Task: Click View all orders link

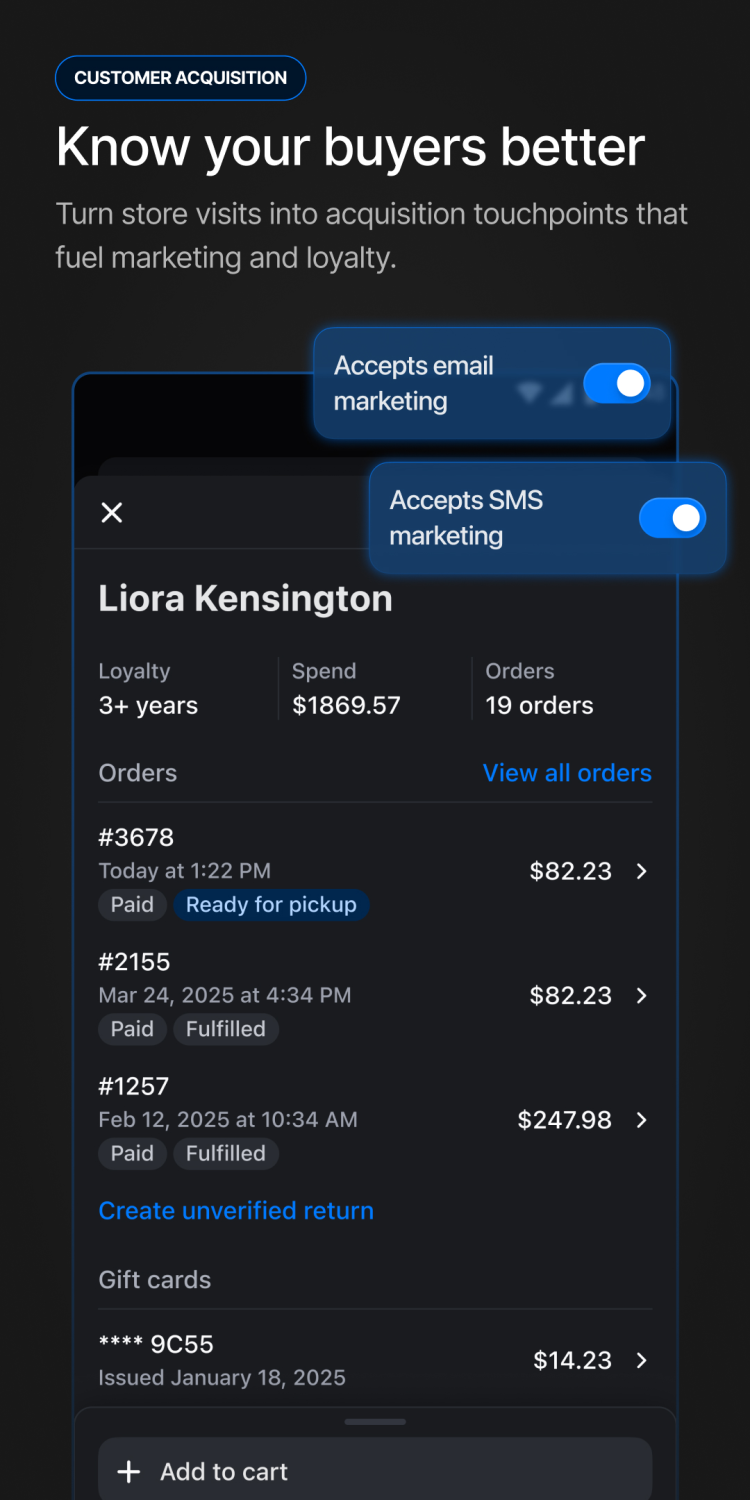Action: 567,773
